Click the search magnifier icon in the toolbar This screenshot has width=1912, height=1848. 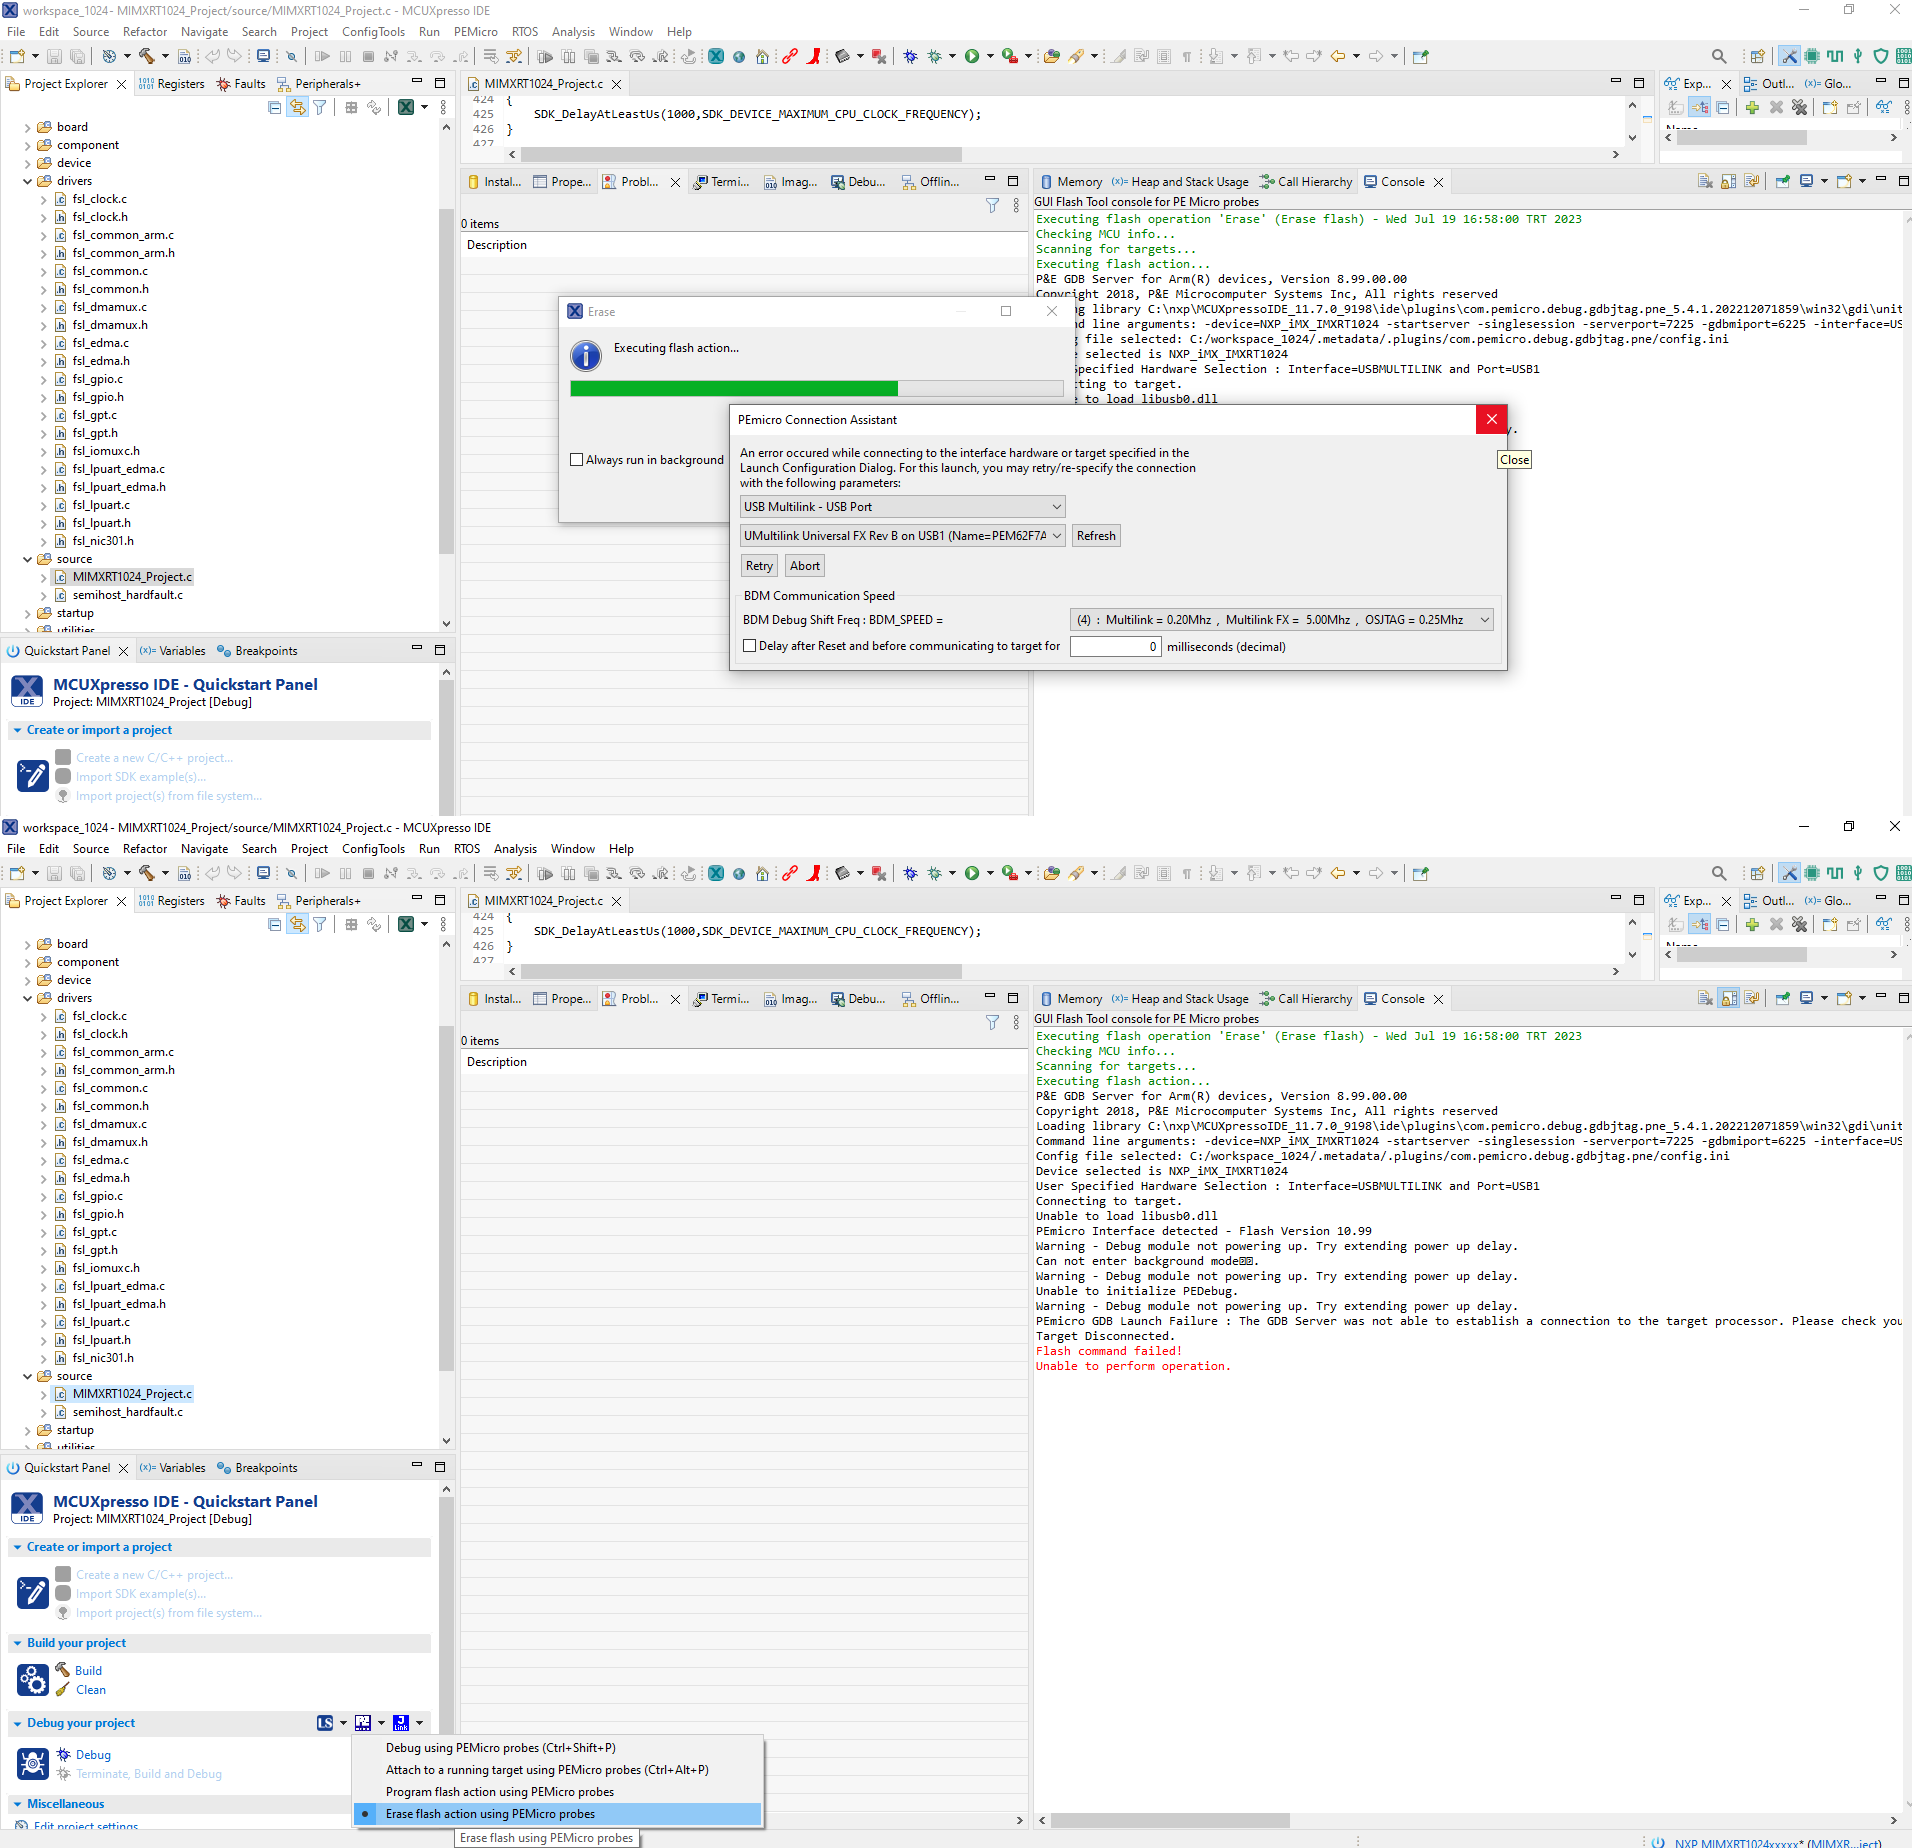(1719, 56)
